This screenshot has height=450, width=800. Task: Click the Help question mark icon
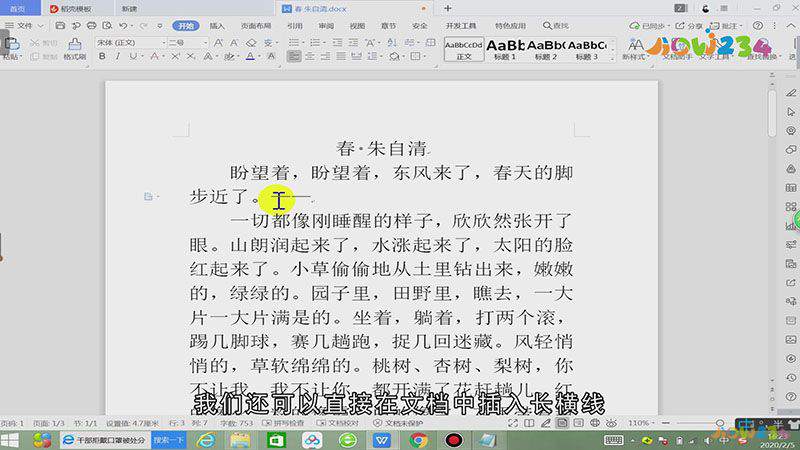pyautogui.click(x=758, y=25)
